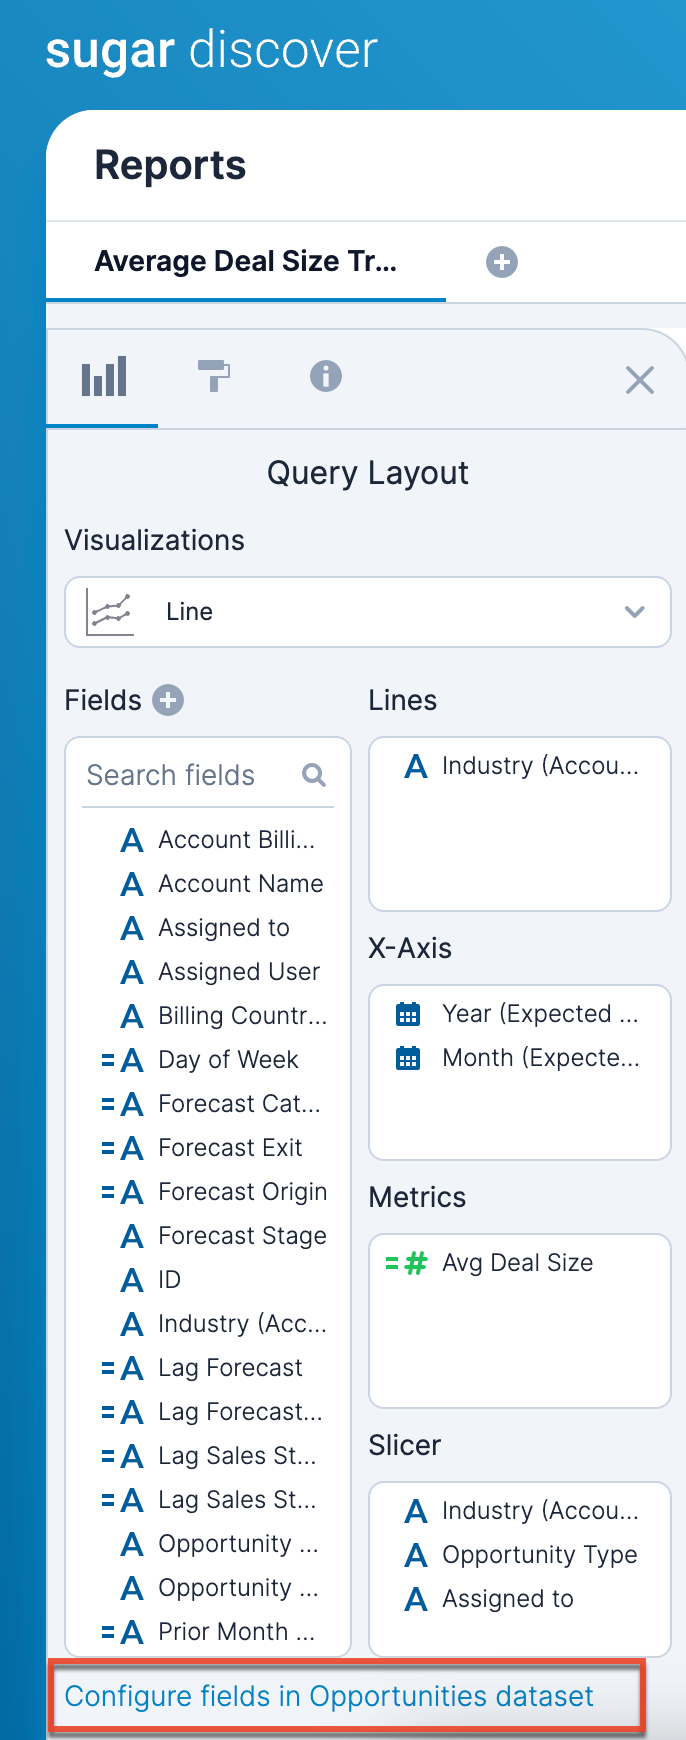Open the info circle tab
The height and width of the screenshot is (1740, 686).
(326, 377)
